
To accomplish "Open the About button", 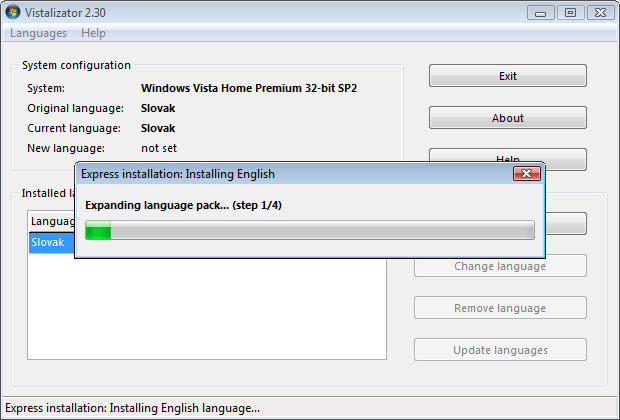I will pyautogui.click(x=507, y=118).
